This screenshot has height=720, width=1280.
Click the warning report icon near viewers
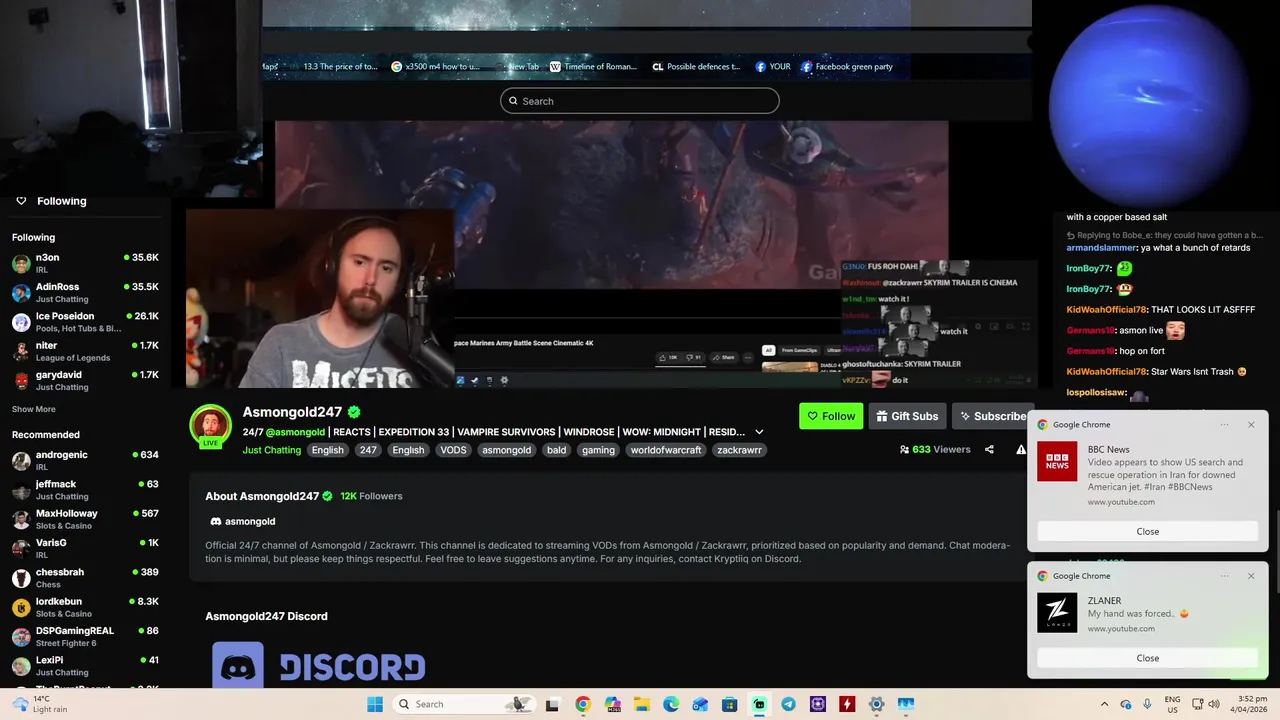pyautogui.click(x=1020, y=449)
